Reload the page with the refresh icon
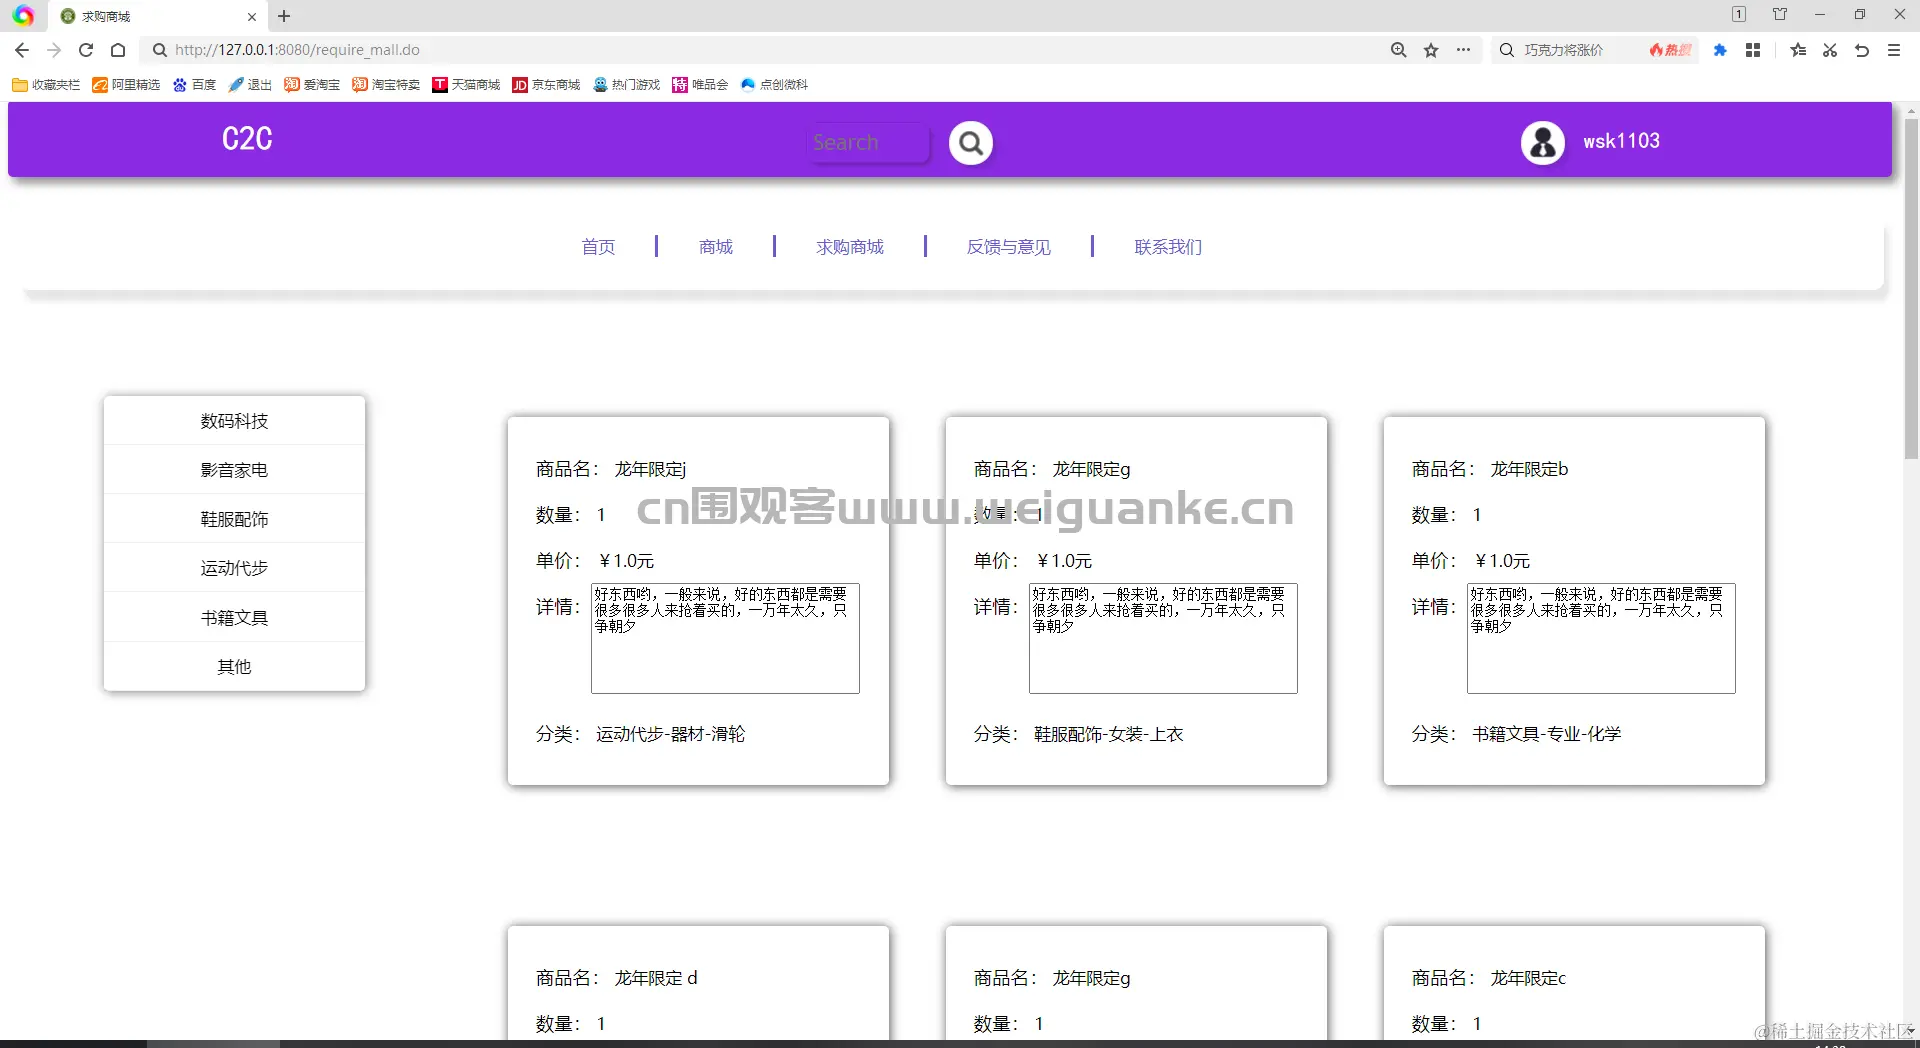Screen dimensions: 1920x1048 click(86, 50)
